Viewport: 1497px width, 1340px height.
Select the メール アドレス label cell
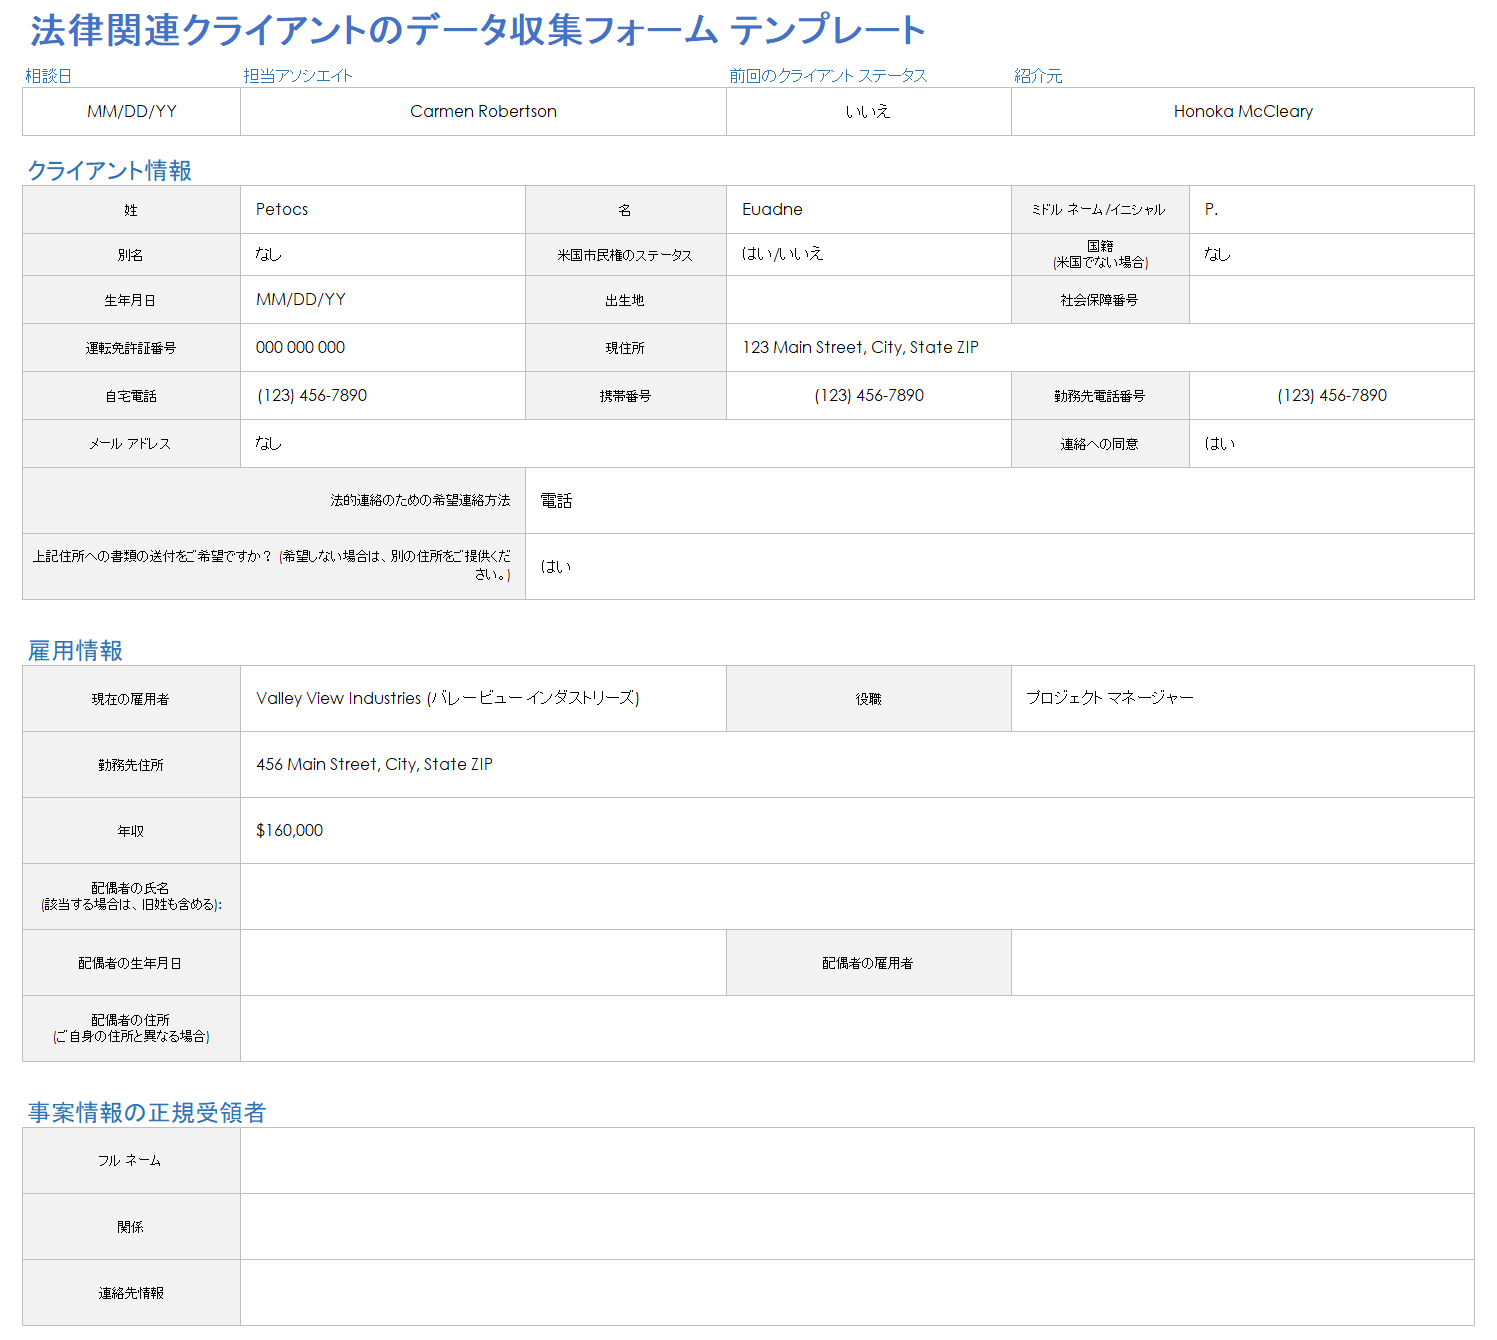(x=131, y=443)
